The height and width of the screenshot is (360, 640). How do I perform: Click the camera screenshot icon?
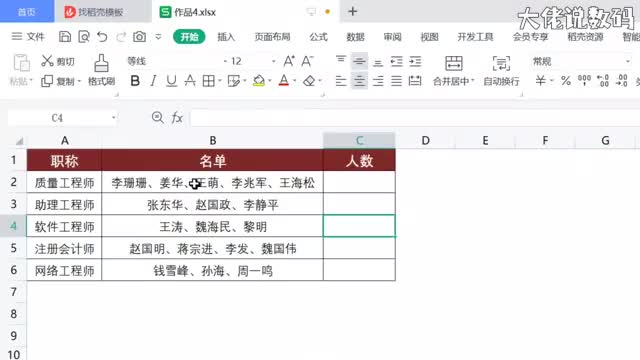click(x=139, y=37)
